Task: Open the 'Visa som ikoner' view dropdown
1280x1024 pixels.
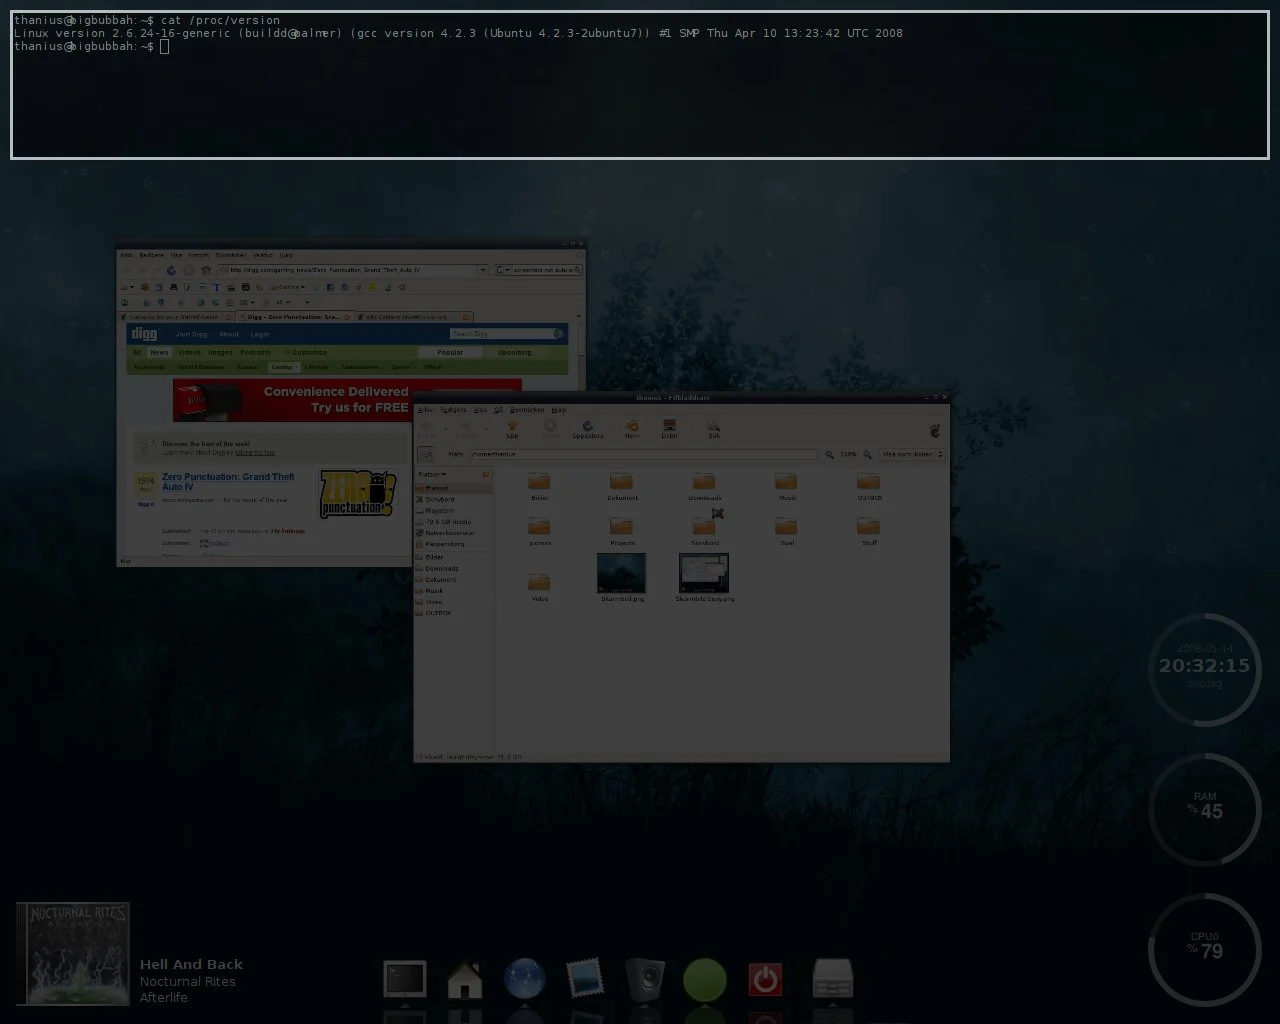Action: pos(911,454)
